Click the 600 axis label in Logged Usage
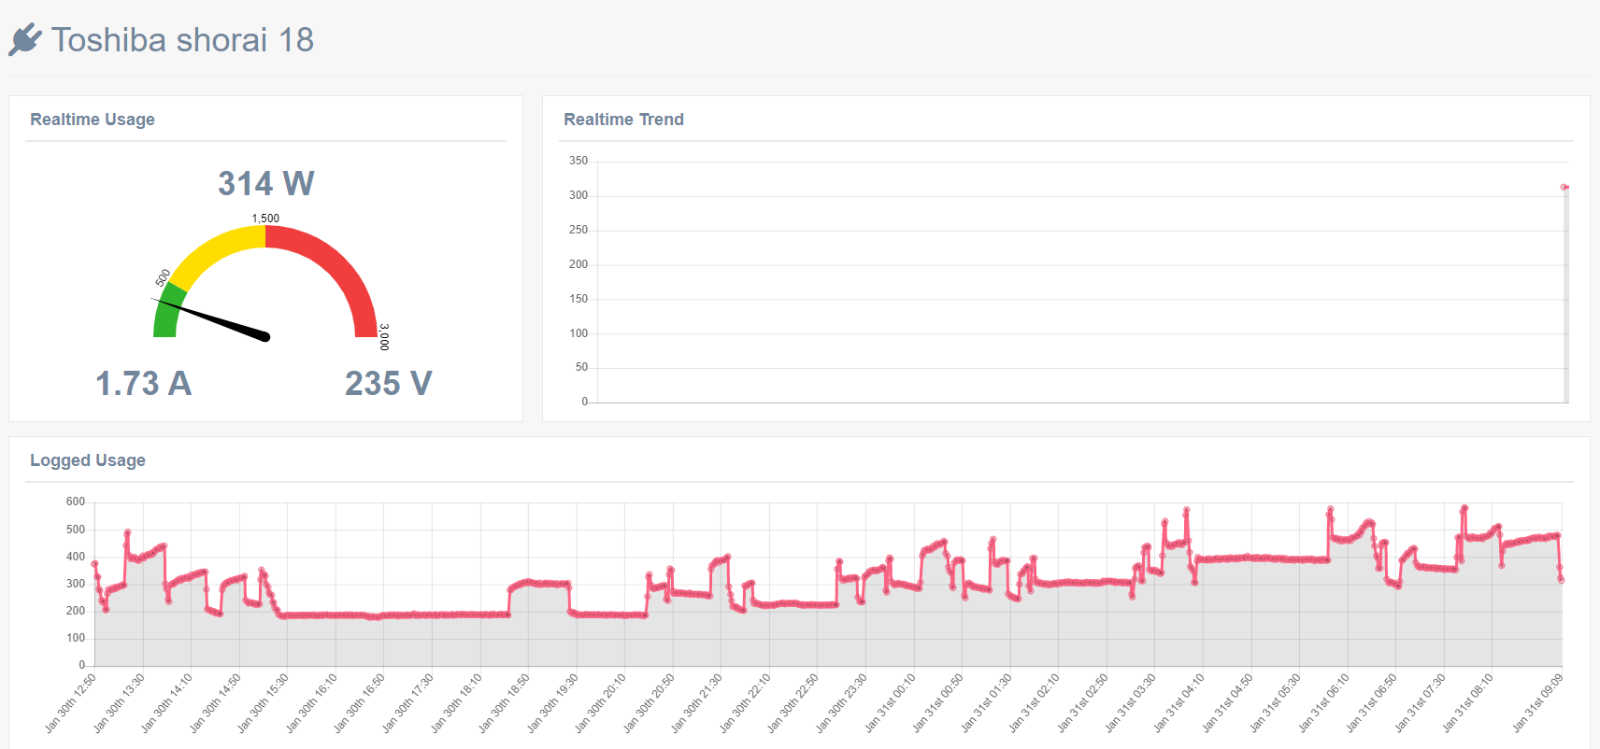This screenshot has width=1600, height=749. (75, 501)
